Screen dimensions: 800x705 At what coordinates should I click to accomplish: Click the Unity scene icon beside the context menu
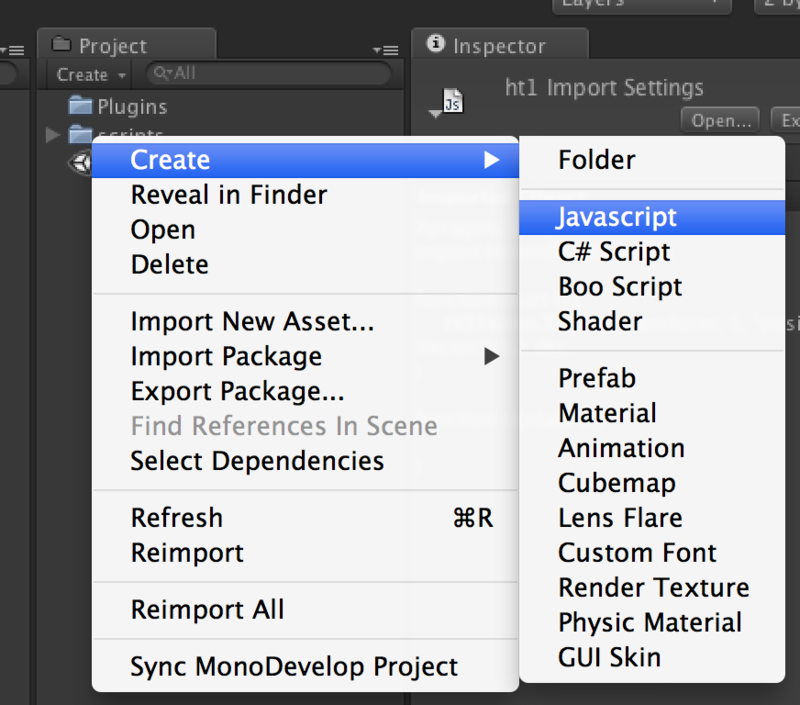click(x=79, y=162)
